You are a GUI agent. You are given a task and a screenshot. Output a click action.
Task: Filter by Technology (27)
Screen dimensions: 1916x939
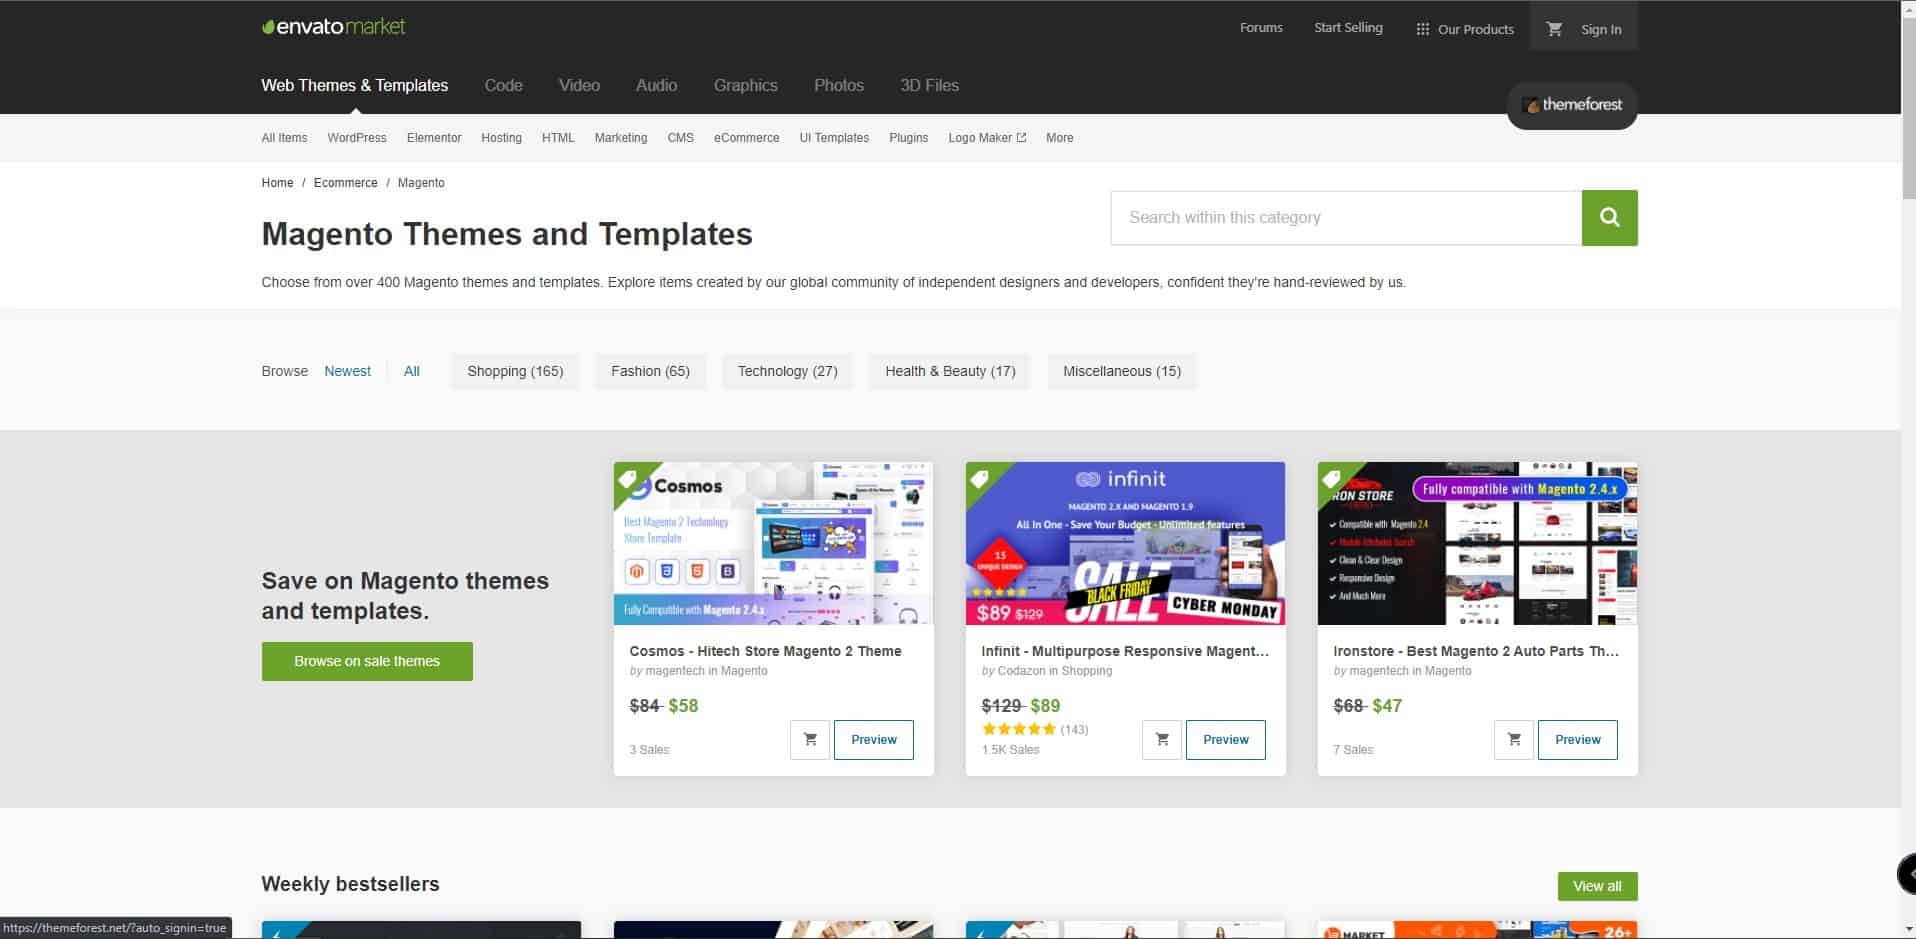787,371
